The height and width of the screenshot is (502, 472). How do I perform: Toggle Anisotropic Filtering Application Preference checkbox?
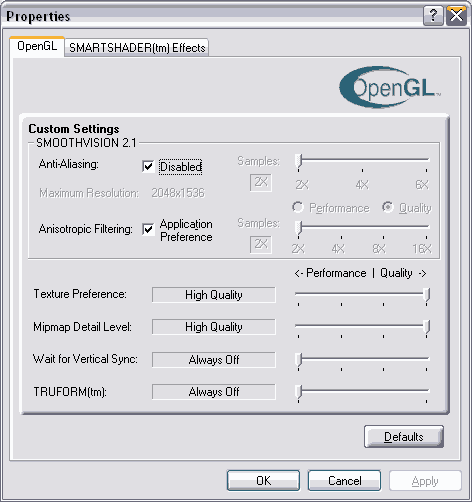coord(148,229)
